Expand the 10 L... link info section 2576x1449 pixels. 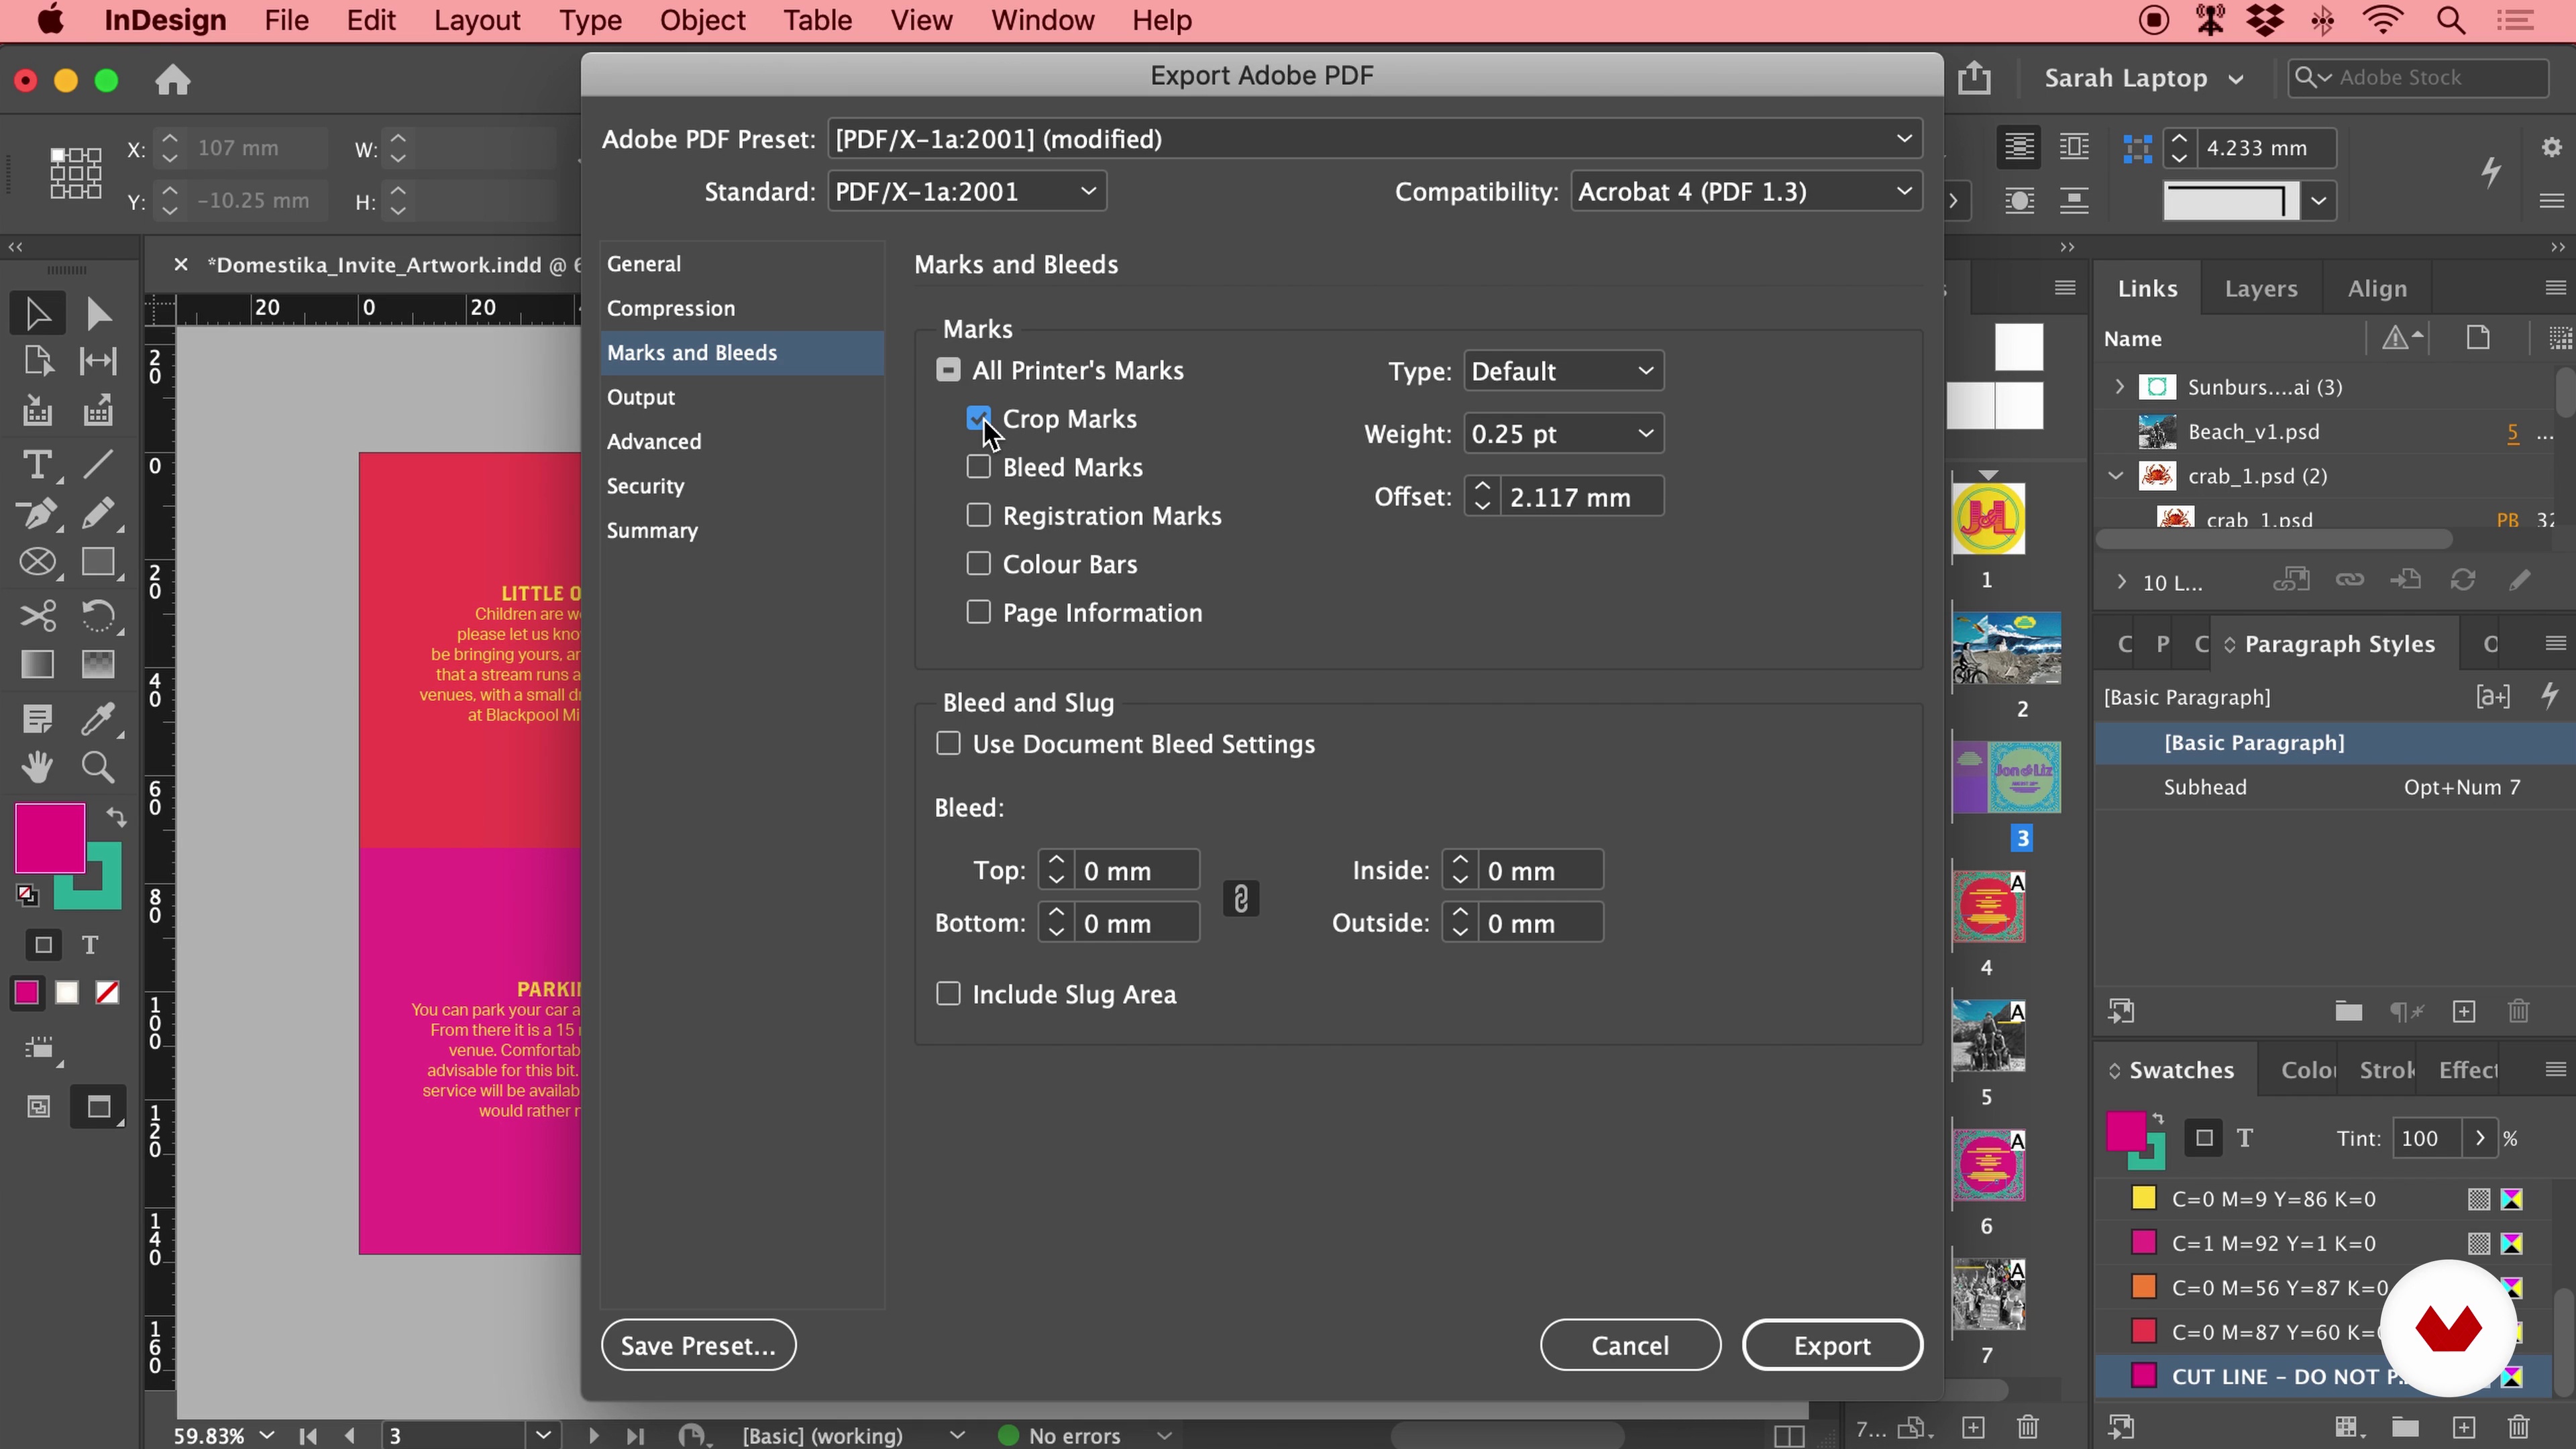[2121, 582]
